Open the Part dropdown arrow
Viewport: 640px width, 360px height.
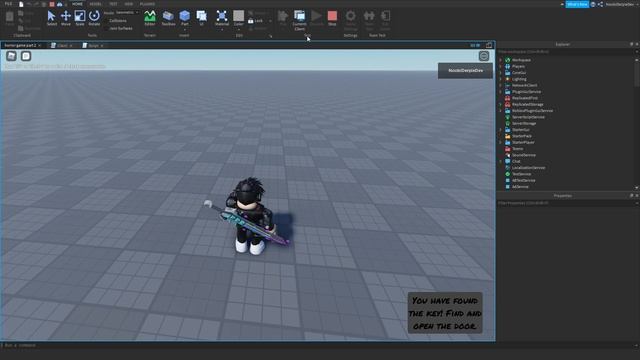coord(184,30)
